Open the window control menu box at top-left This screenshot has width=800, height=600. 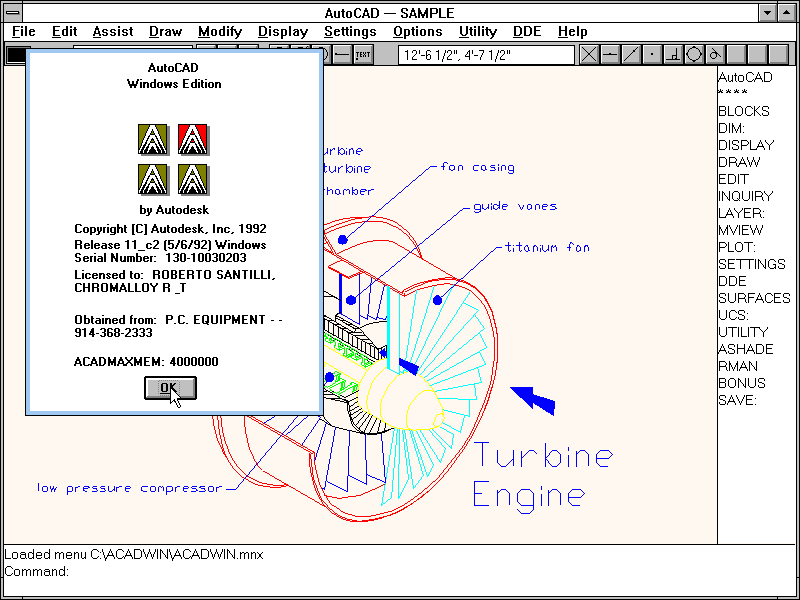coord(13,12)
